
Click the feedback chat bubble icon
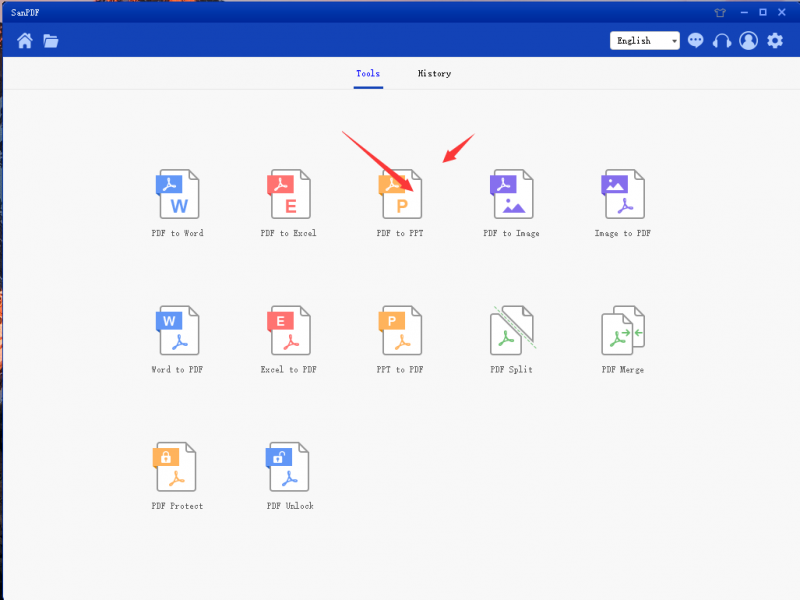(696, 41)
